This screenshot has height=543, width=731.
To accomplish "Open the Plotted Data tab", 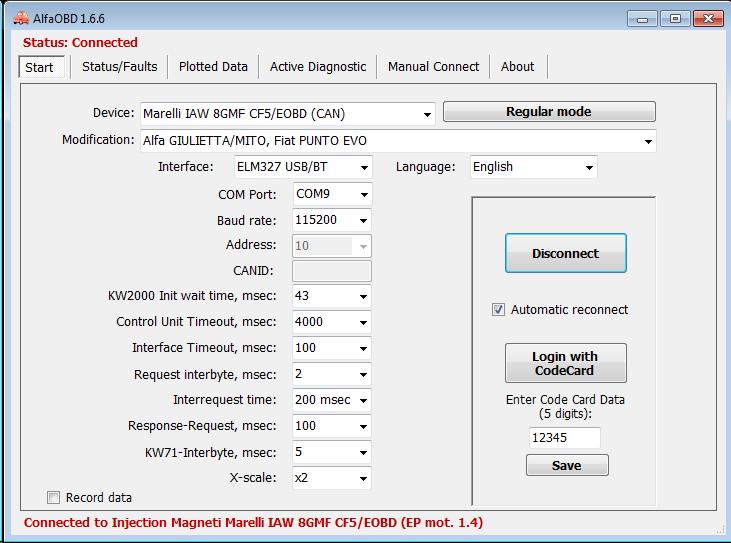I will pos(213,67).
